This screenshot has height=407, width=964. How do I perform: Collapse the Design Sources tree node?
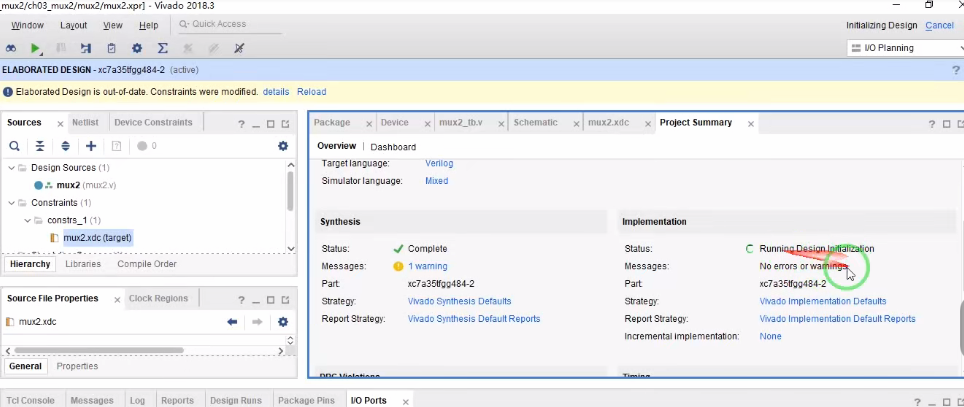11,167
